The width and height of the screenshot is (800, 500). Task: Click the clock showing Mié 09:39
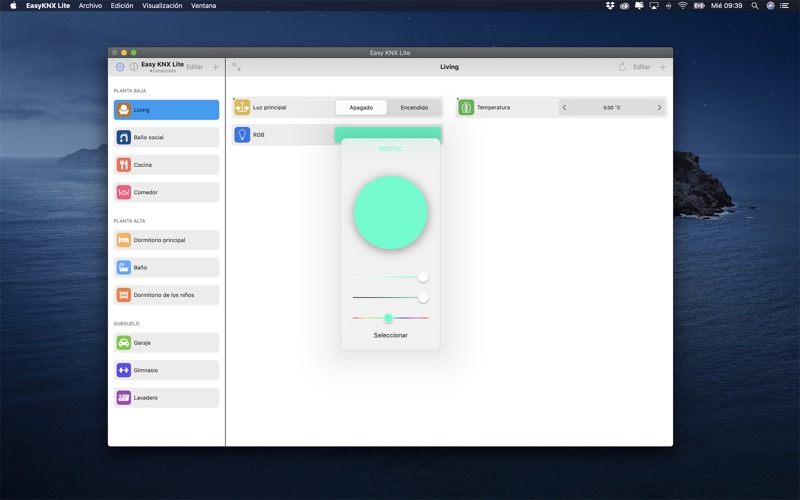coord(727,6)
